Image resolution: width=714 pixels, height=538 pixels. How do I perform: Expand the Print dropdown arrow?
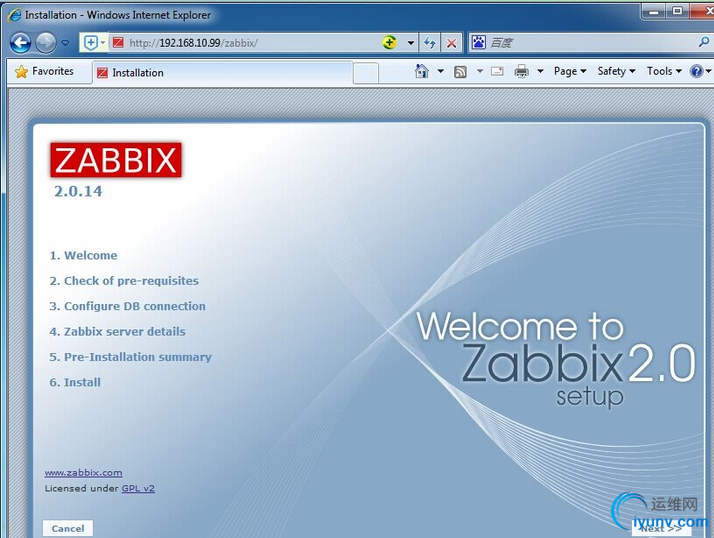tap(540, 71)
